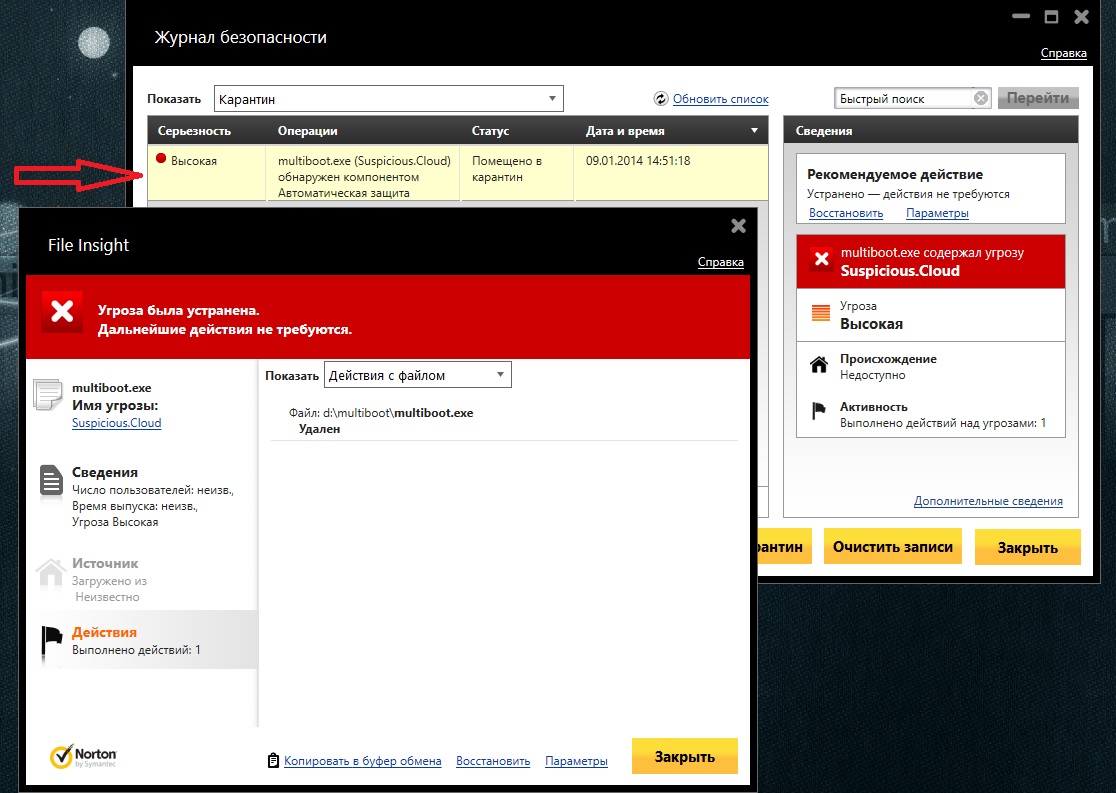Click the red severity dot on Высокая row

pyautogui.click(x=161, y=159)
